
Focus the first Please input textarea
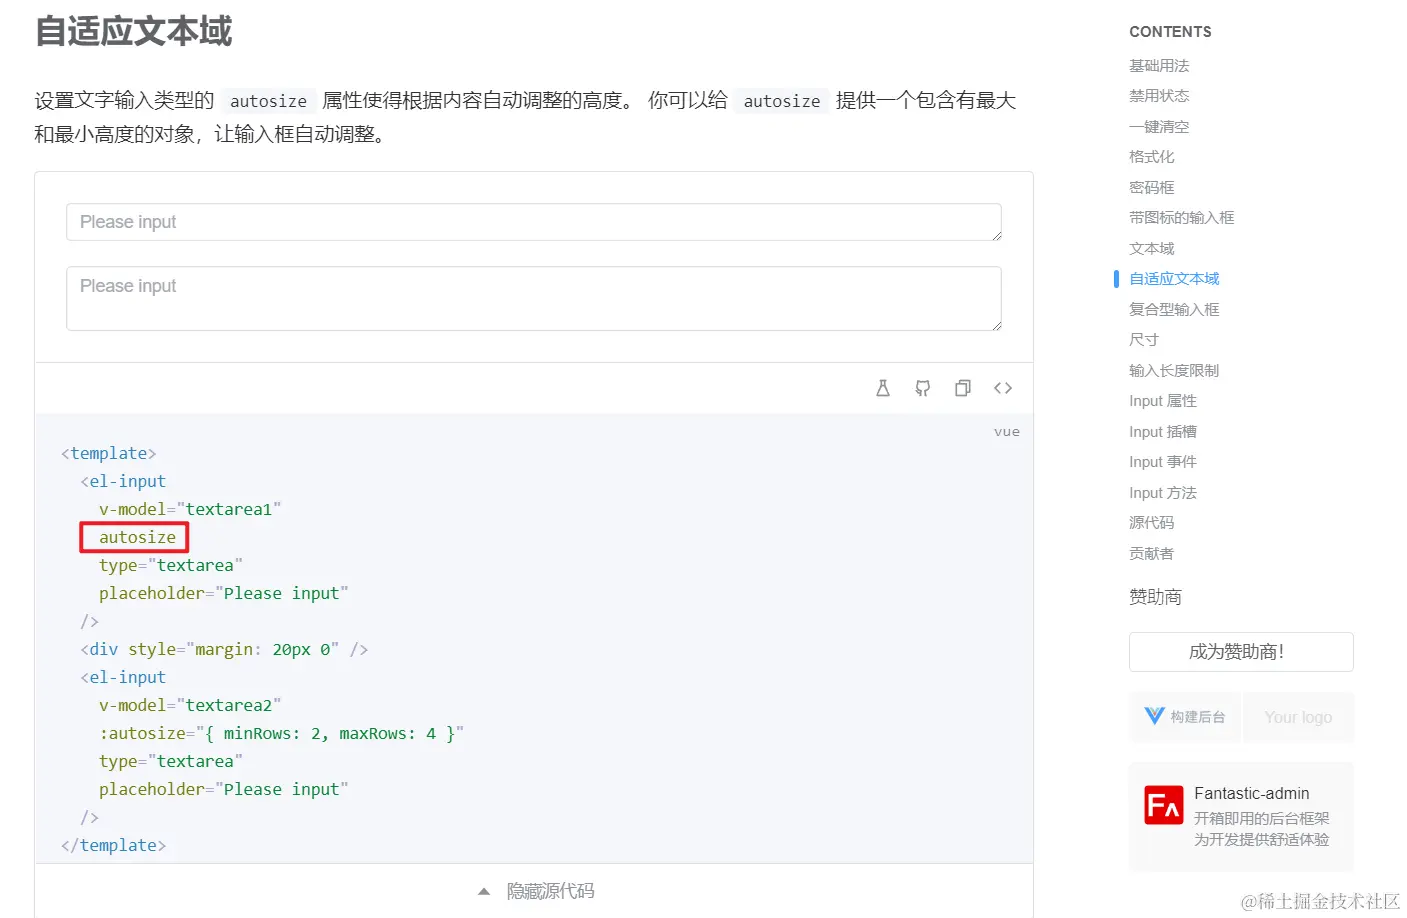(x=534, y=222)
